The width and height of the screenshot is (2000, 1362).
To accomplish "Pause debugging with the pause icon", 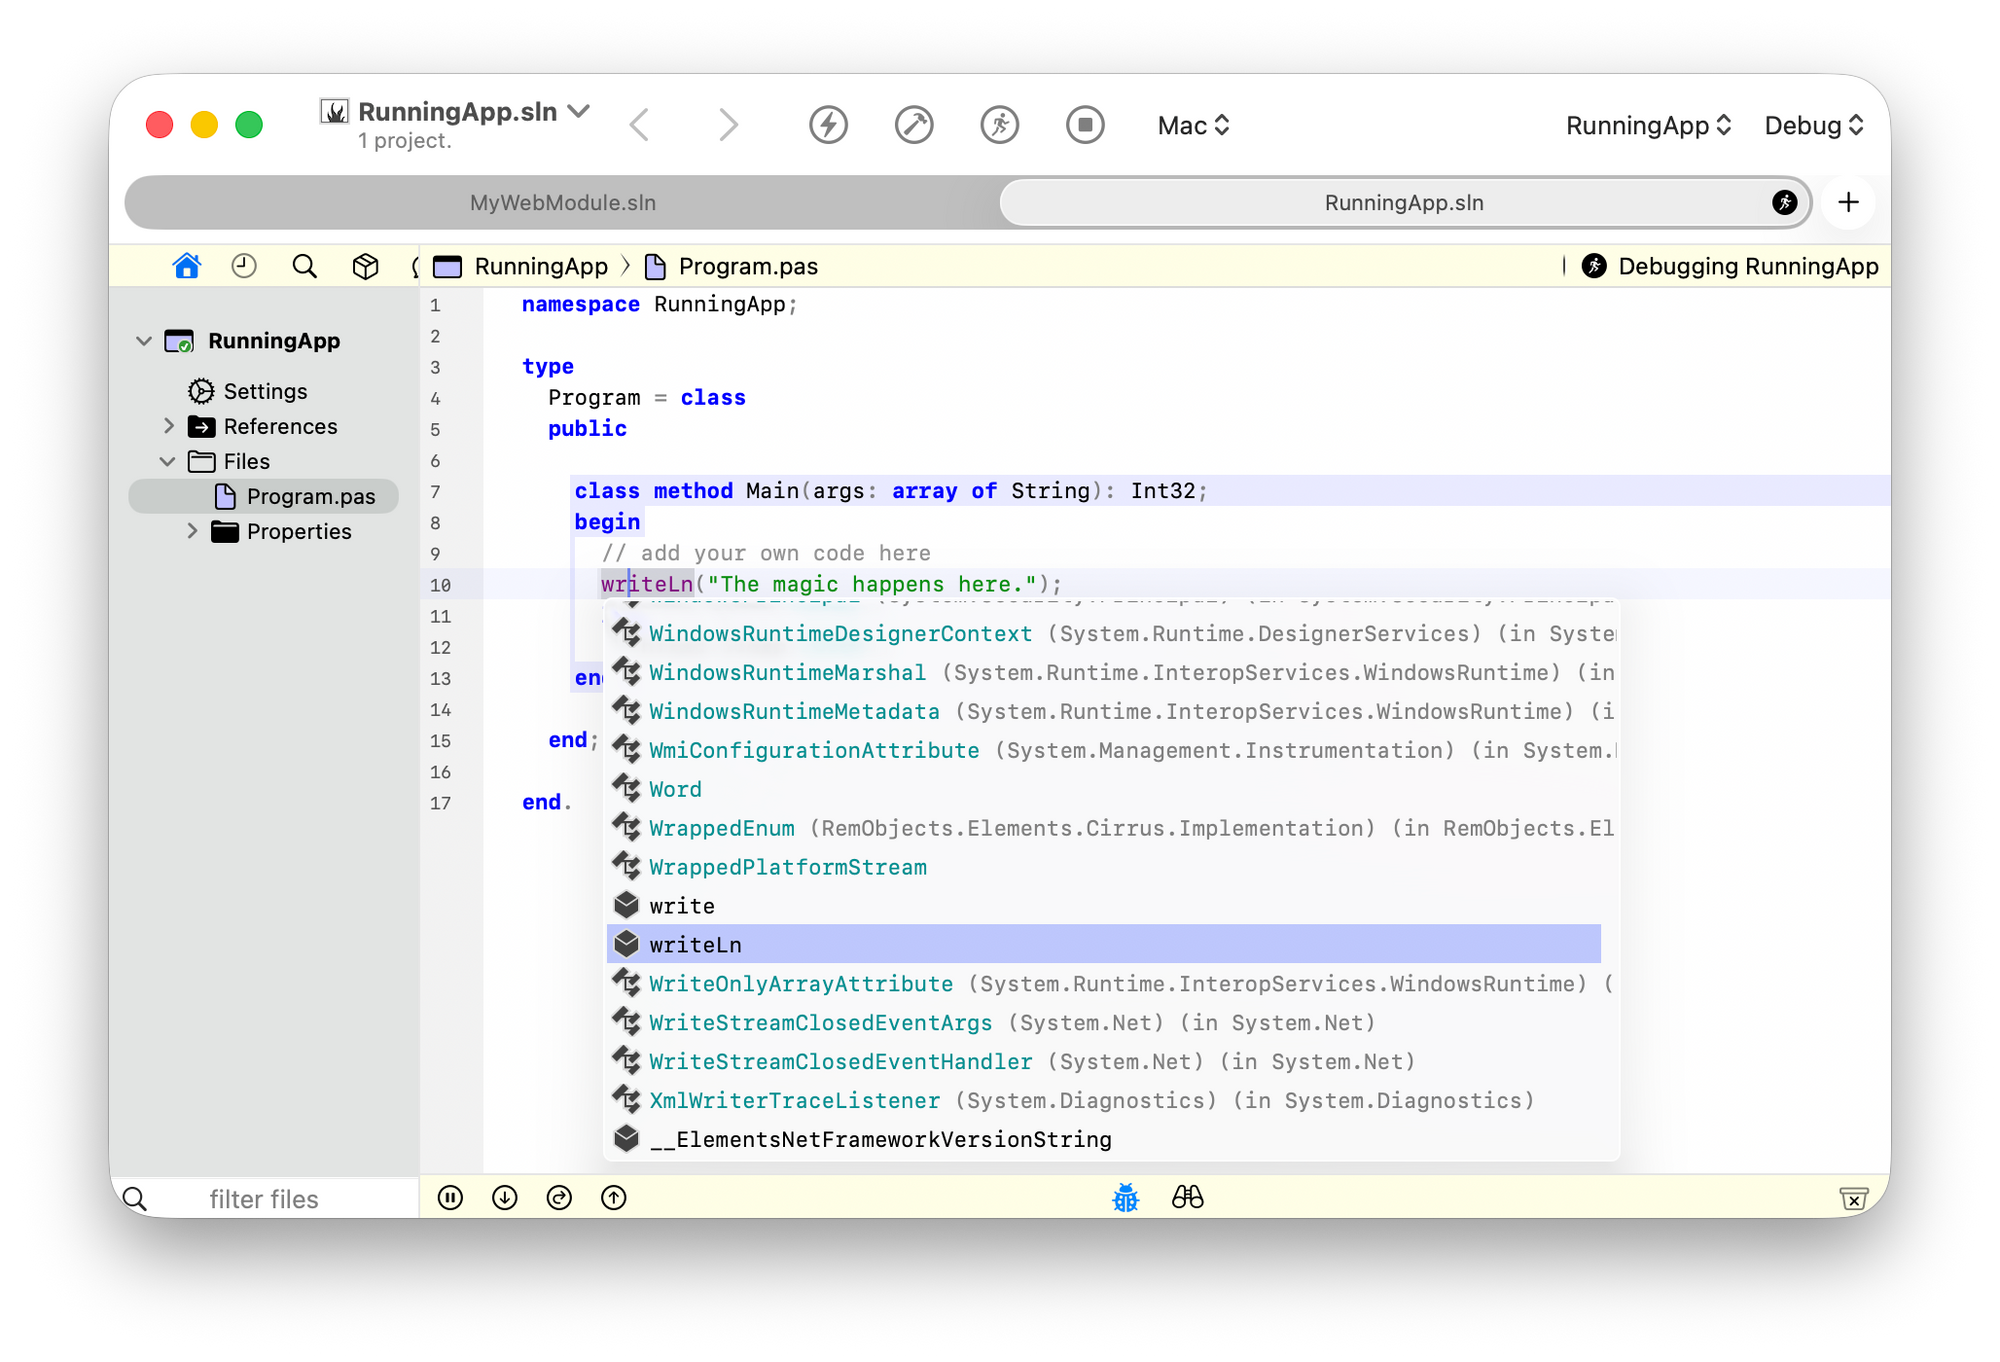I will tap(450, 1197).
